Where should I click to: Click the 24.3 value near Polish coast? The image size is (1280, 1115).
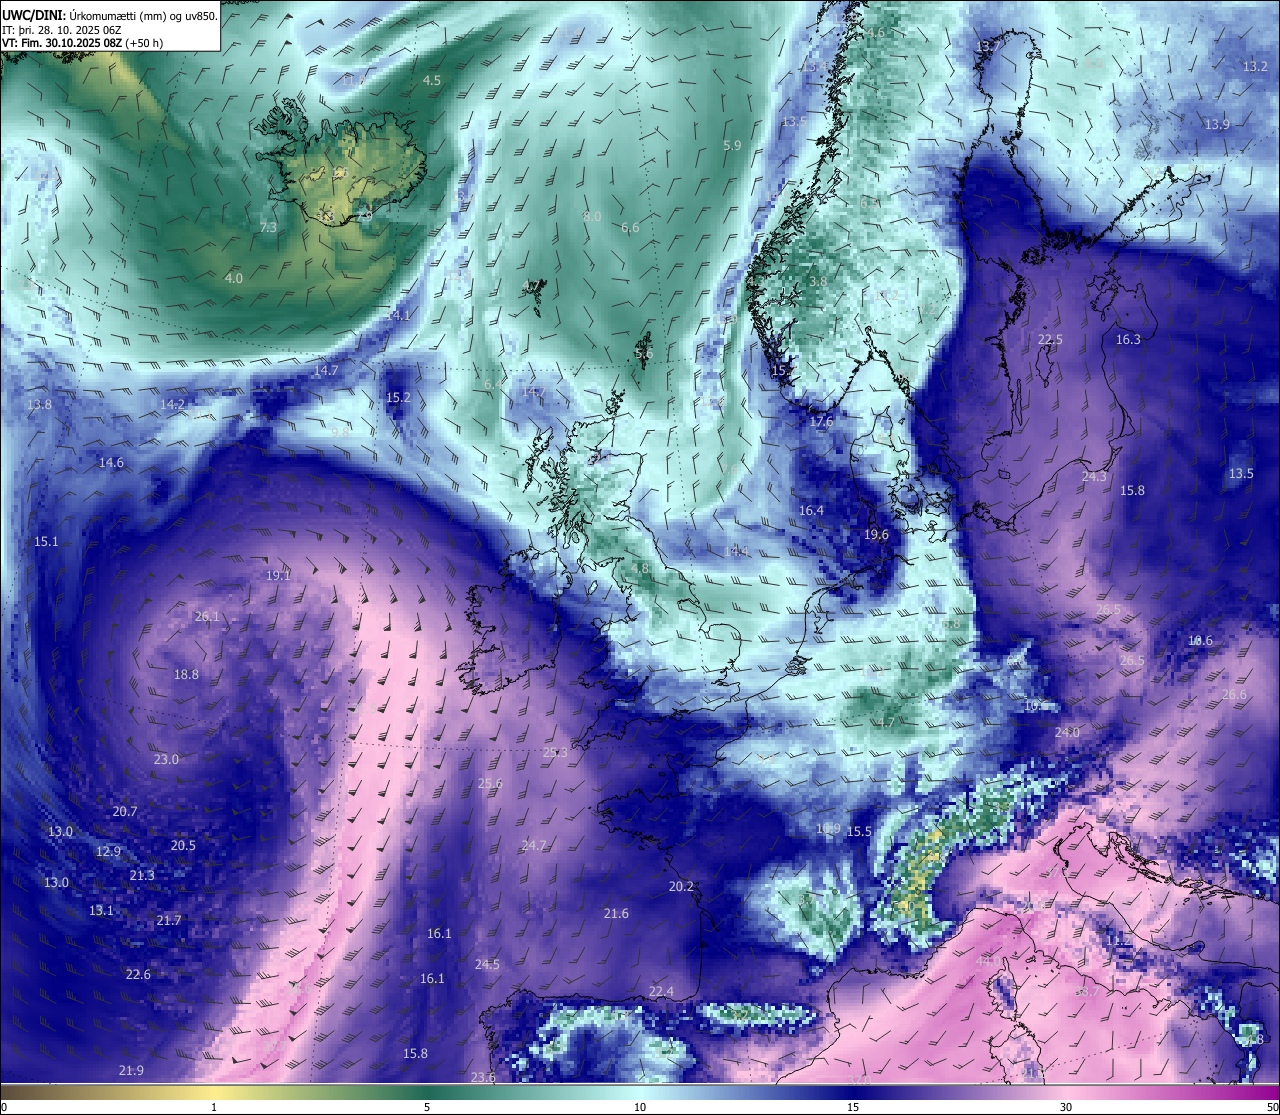coord(1094,477)
